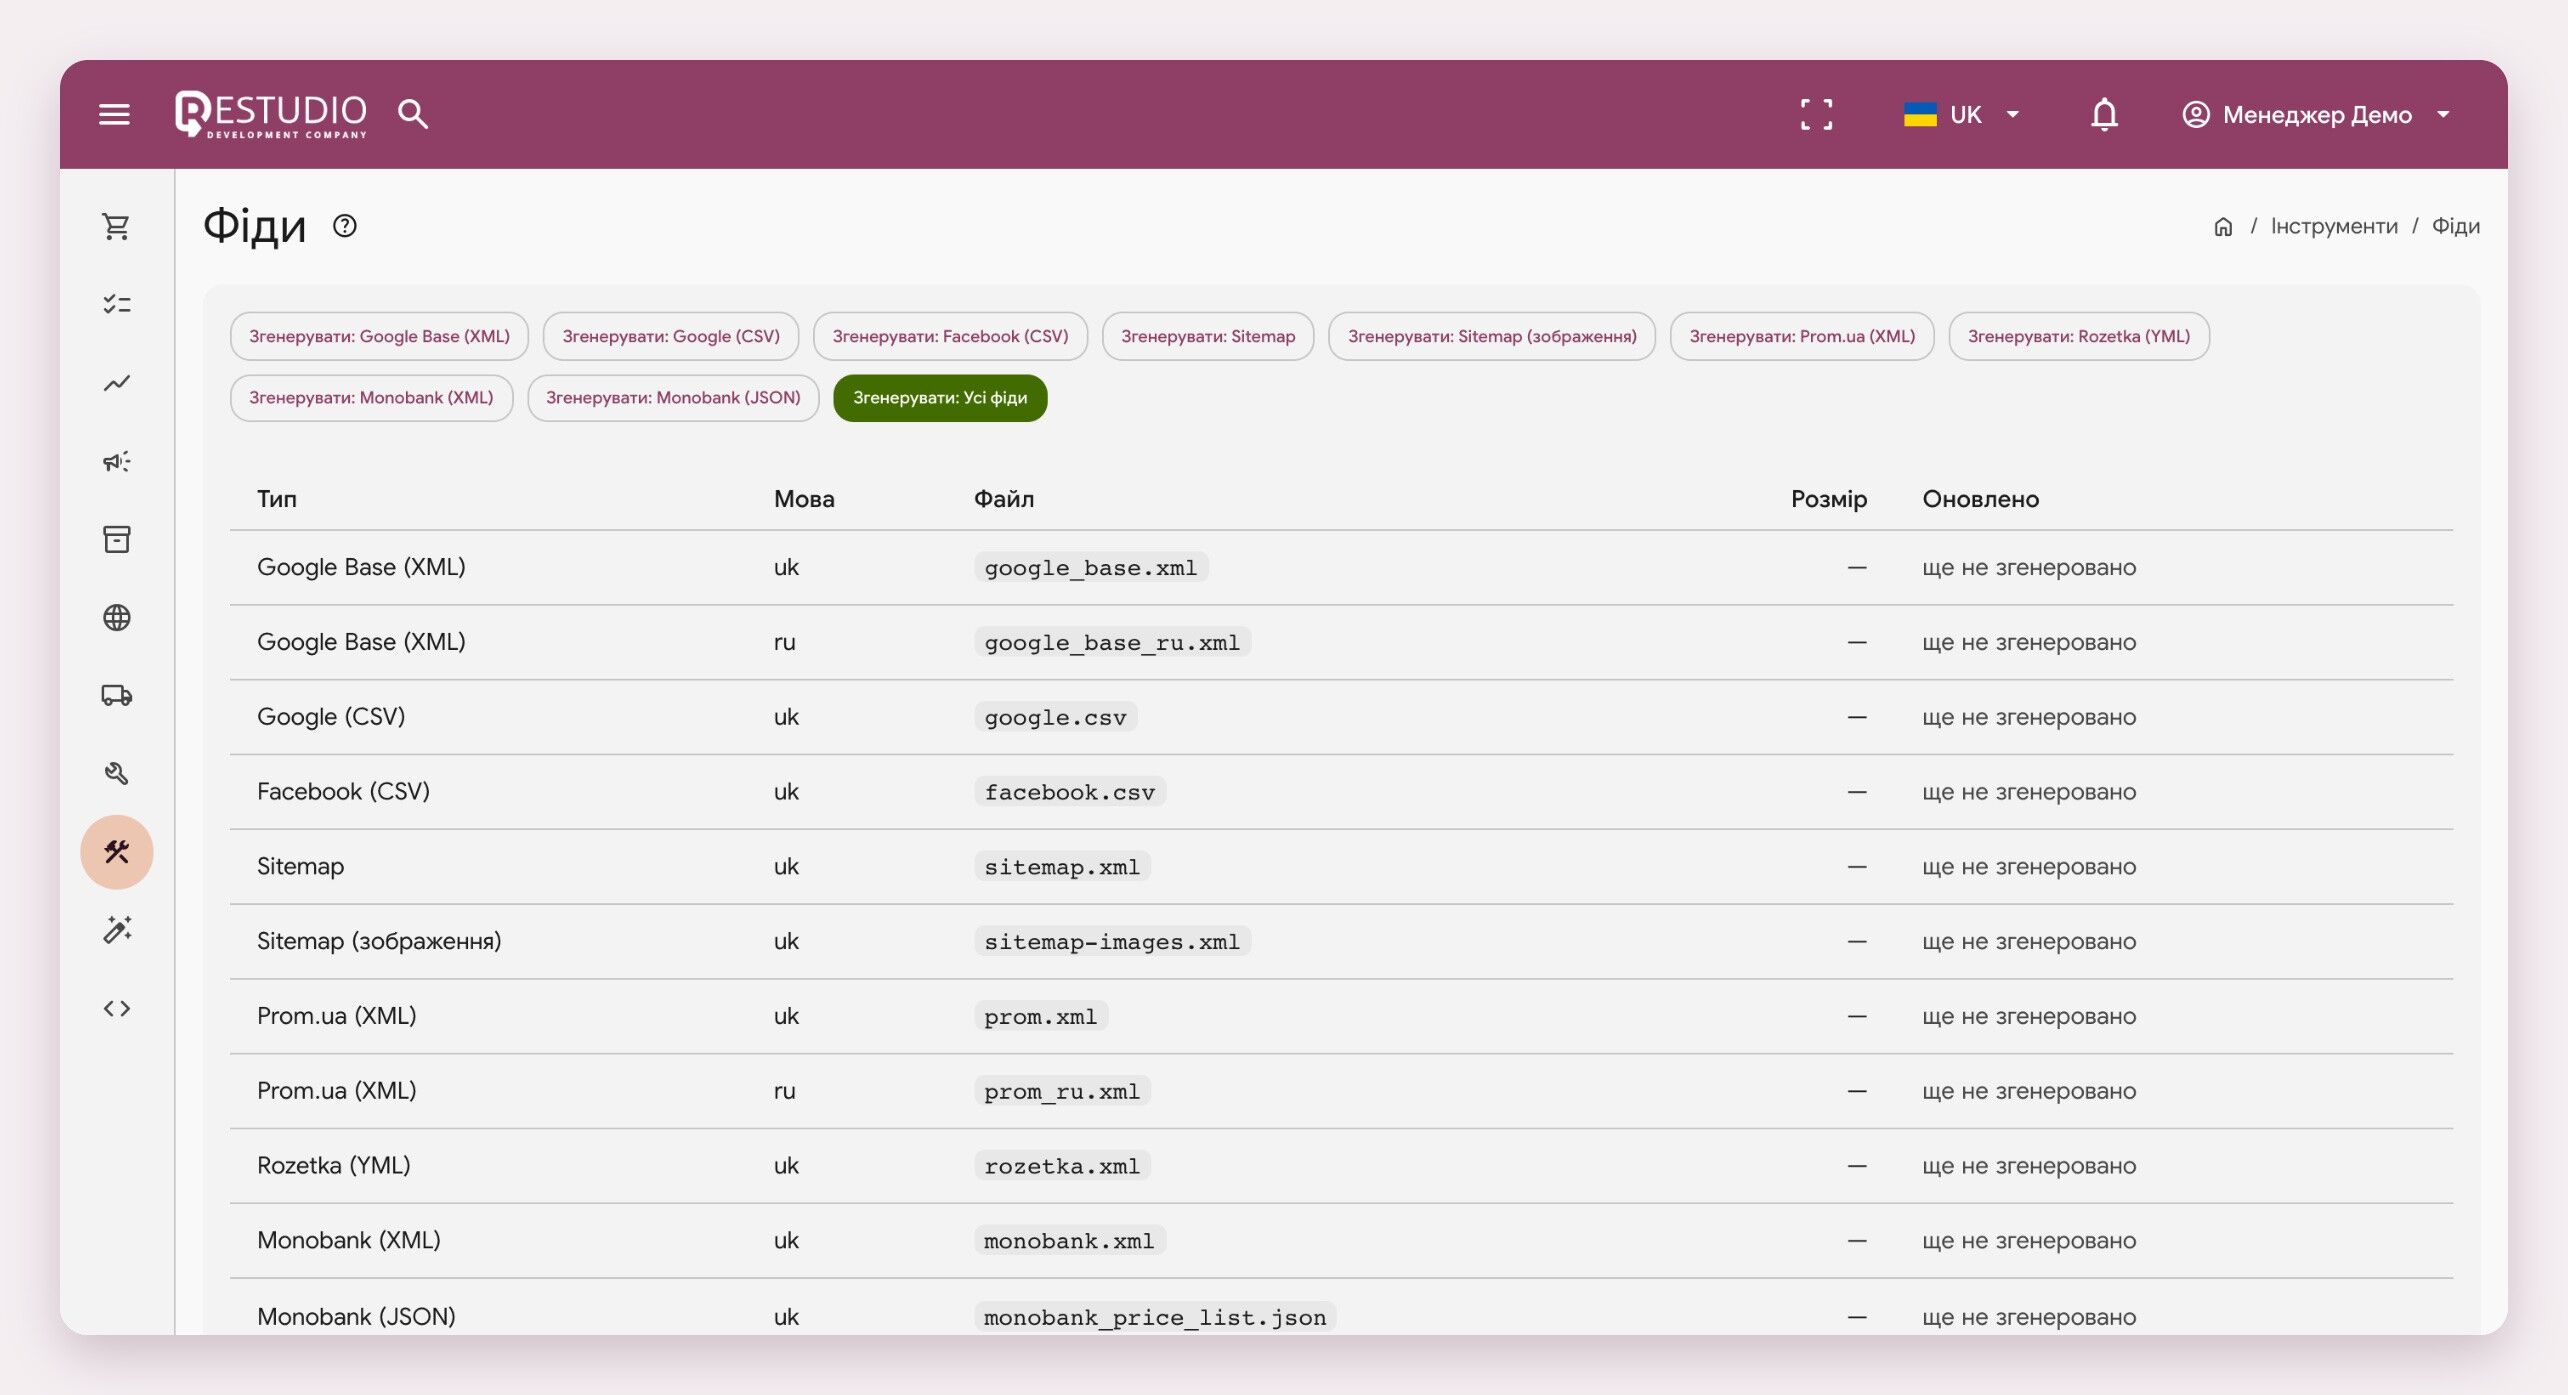
Task: Generate the Google (CSV) feed
Action: [x=671, y=336]
